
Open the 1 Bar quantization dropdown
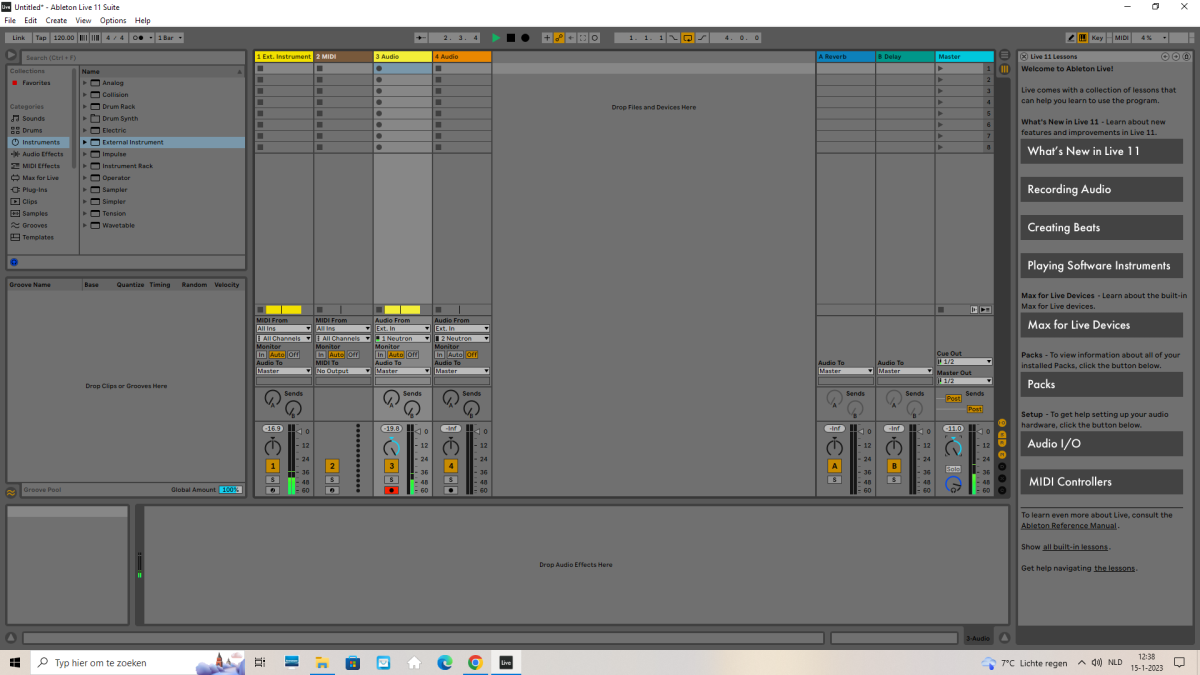(170, 38)
